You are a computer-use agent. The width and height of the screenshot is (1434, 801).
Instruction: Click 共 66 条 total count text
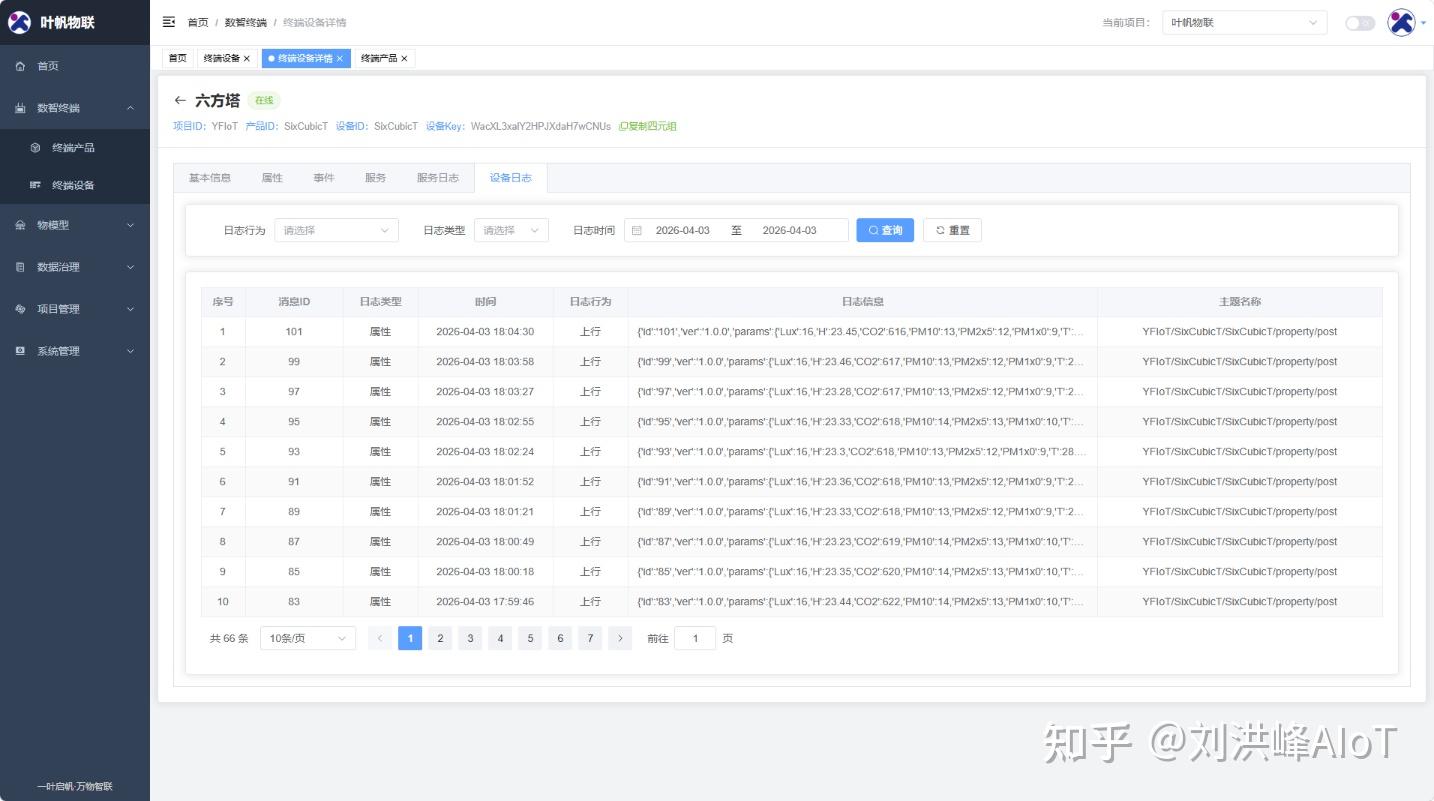pyautogui.click(x=229, y=638)
